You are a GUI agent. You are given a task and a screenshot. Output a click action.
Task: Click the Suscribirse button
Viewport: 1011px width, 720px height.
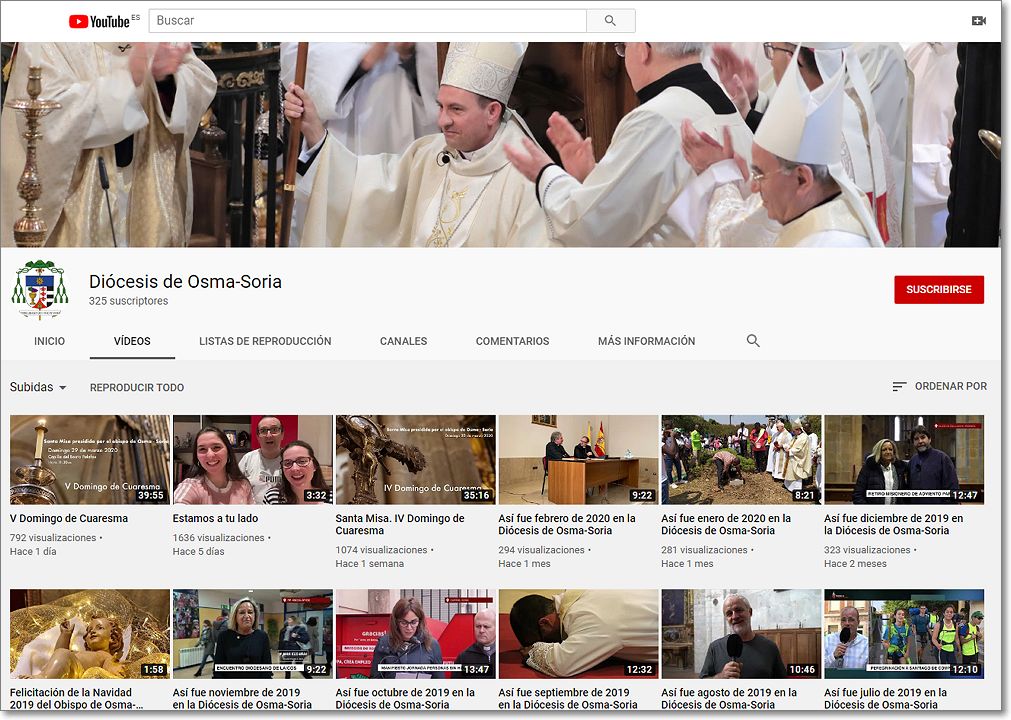coord(938,289)
